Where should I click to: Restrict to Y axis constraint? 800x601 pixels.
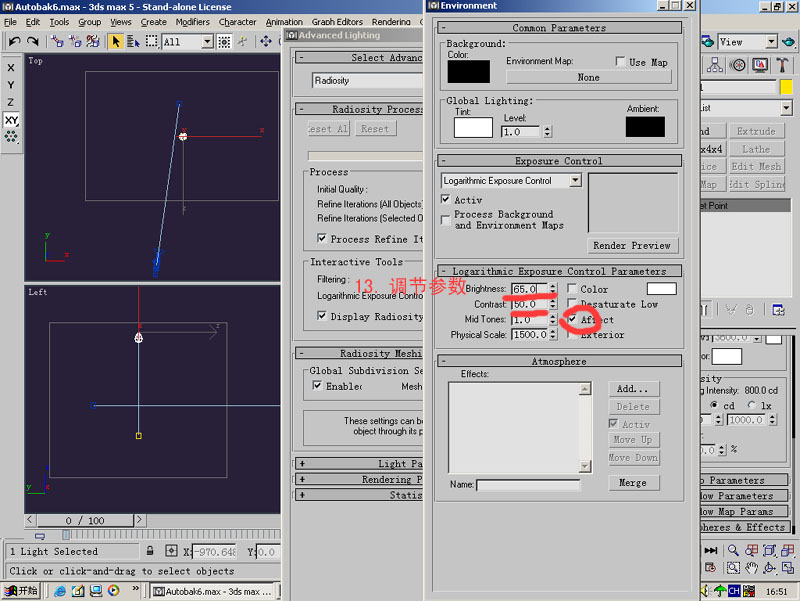[11, 85]
